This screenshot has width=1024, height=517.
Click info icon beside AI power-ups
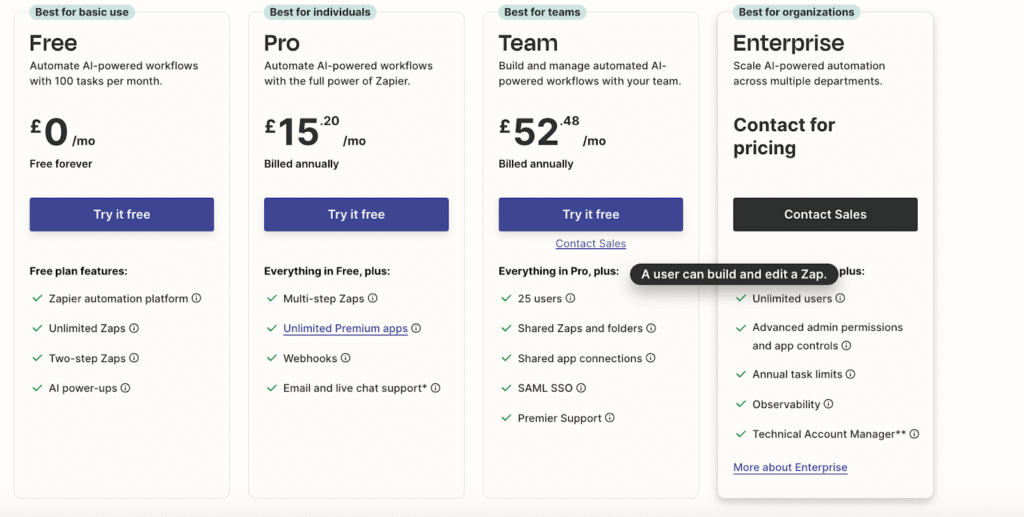coord(126,388)
